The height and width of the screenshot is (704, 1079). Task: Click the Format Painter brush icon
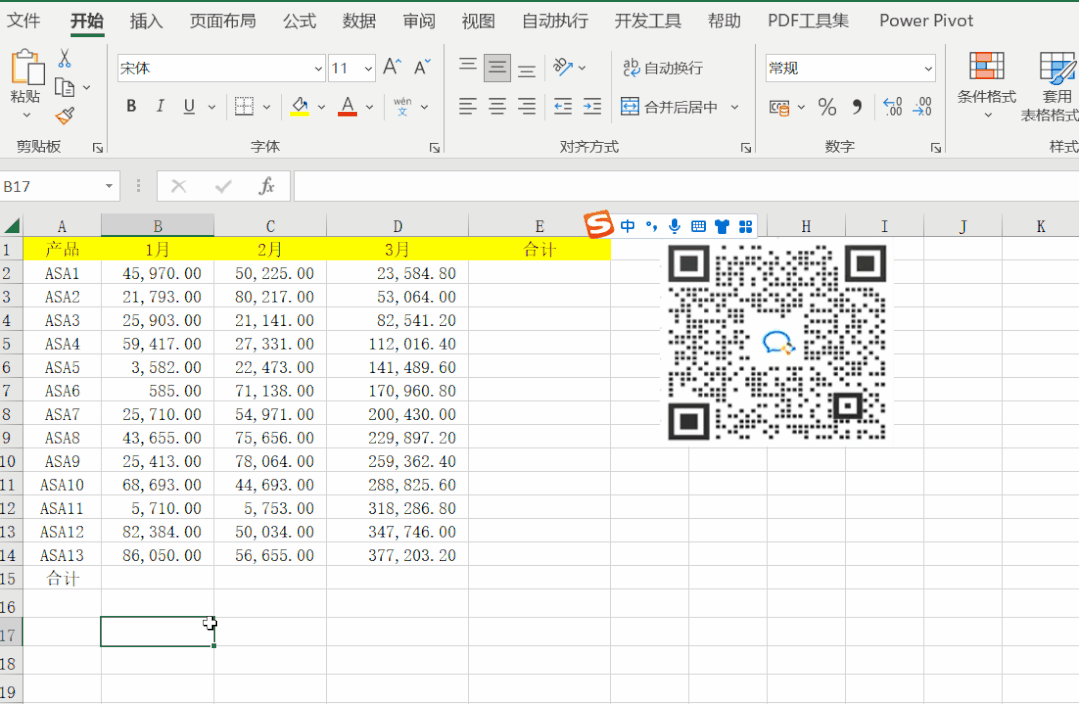(65, 116)
